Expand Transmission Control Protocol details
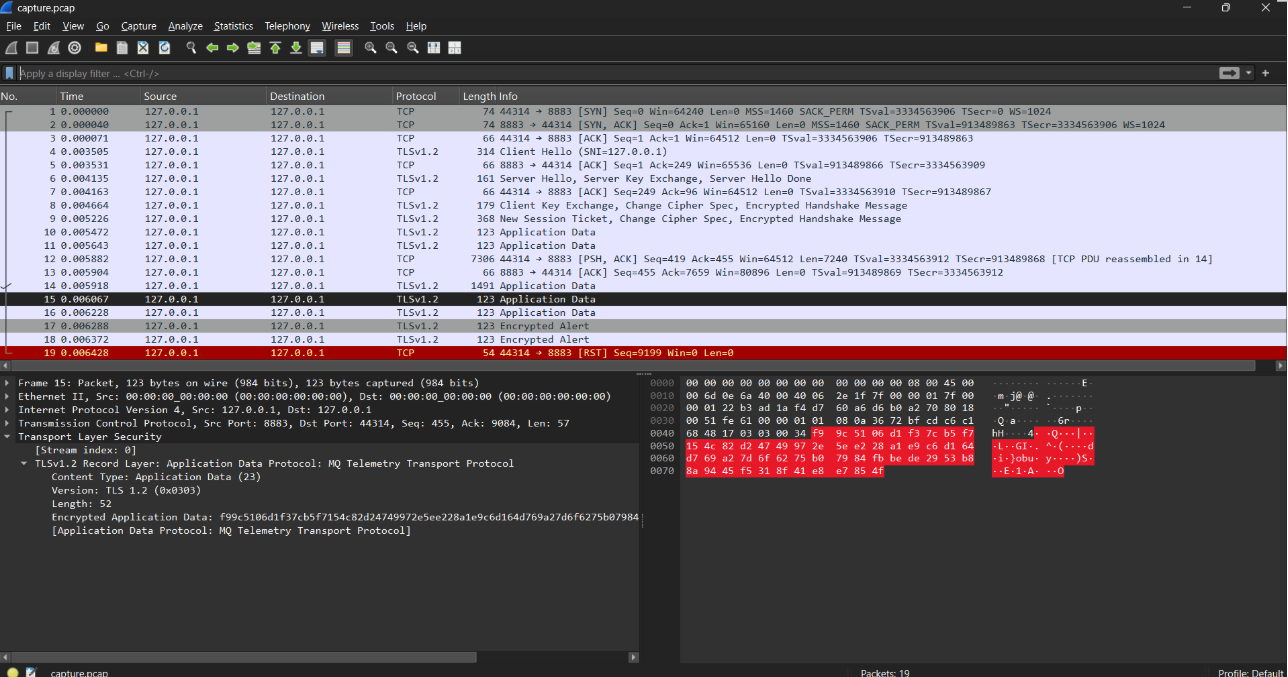Image resolution: width=1288 pixels, height=677 pixels. 8,423
